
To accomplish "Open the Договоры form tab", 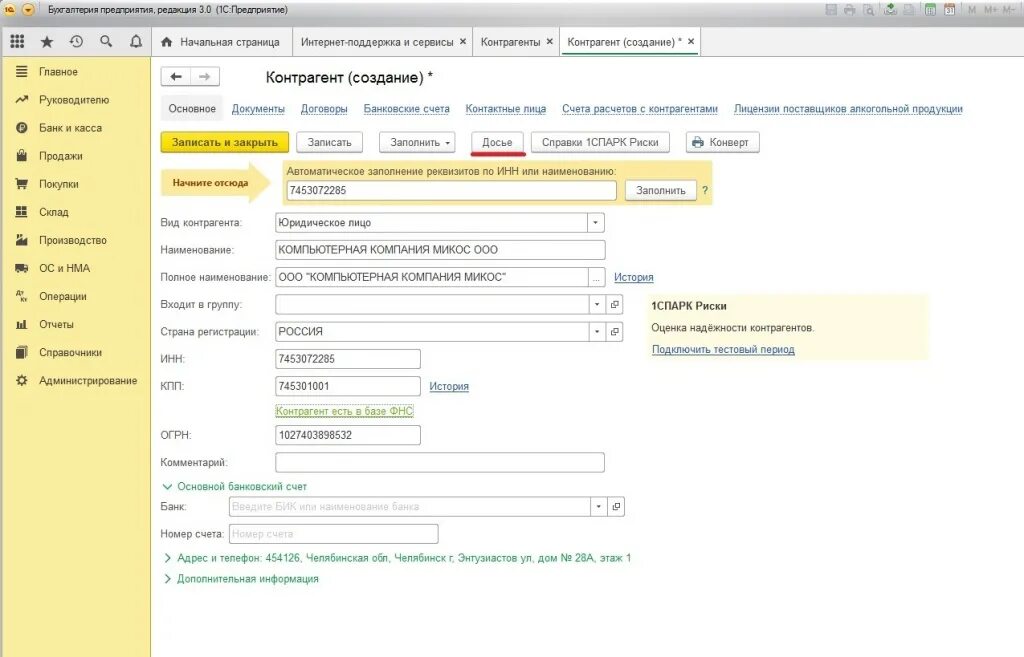I will (324, 108).
